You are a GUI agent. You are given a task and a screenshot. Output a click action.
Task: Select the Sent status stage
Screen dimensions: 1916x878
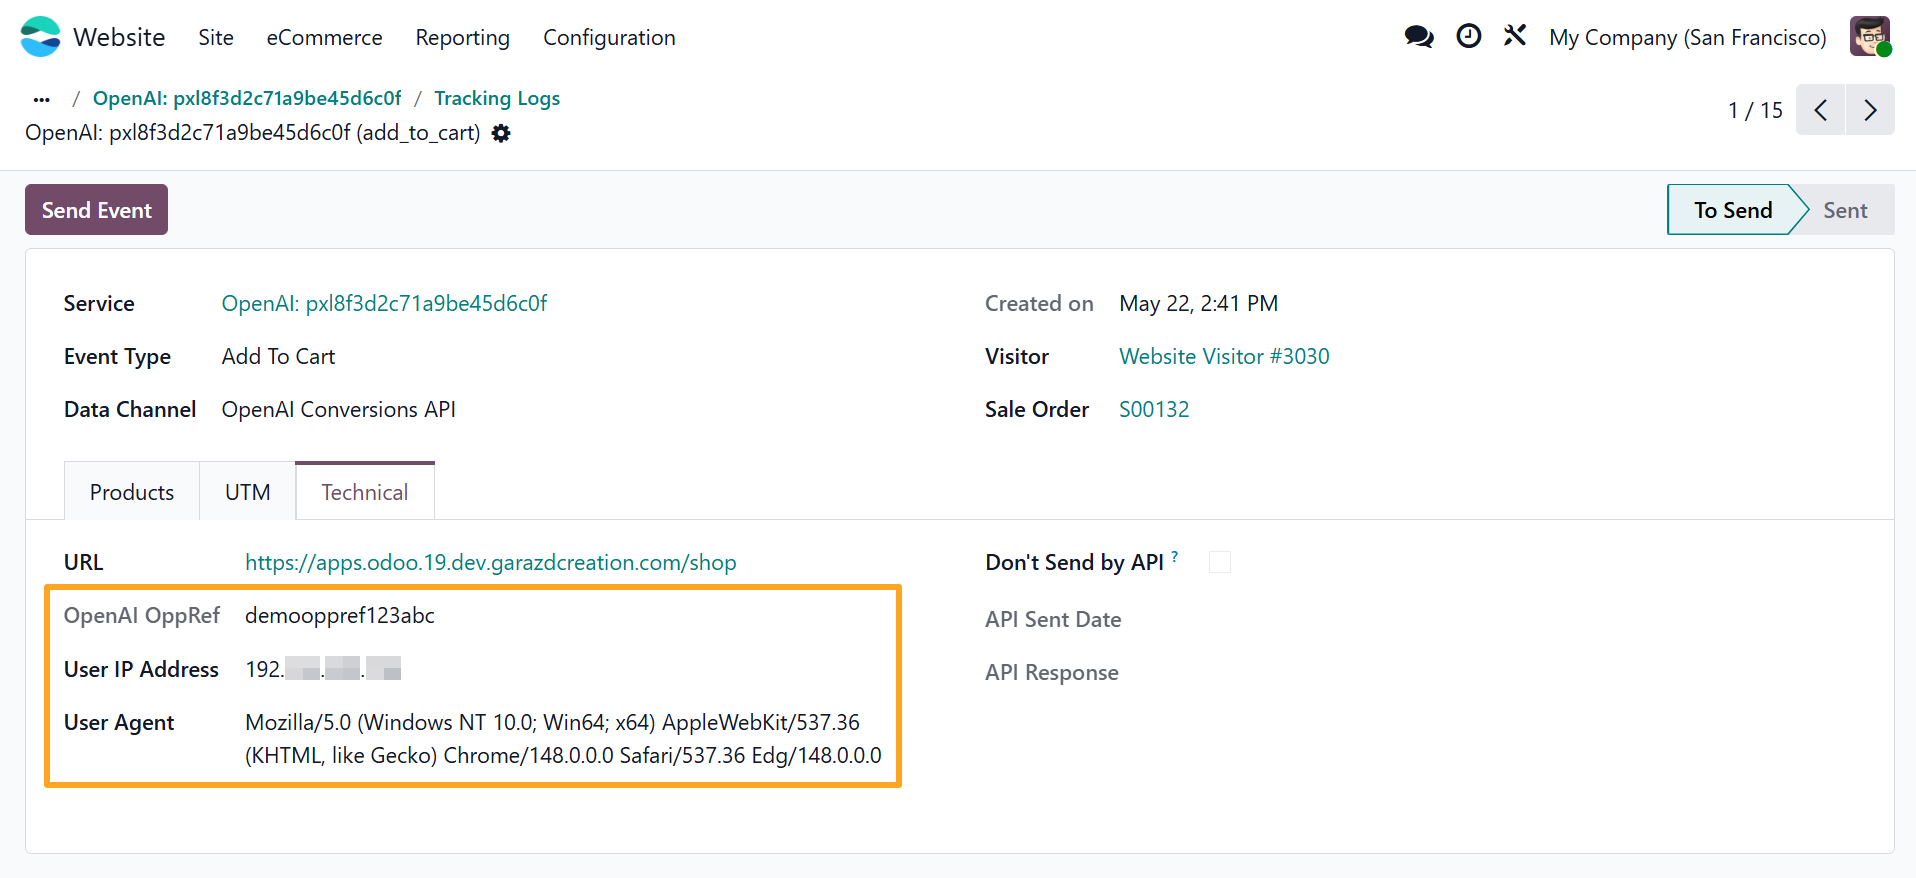click(x=1845, y=210)
